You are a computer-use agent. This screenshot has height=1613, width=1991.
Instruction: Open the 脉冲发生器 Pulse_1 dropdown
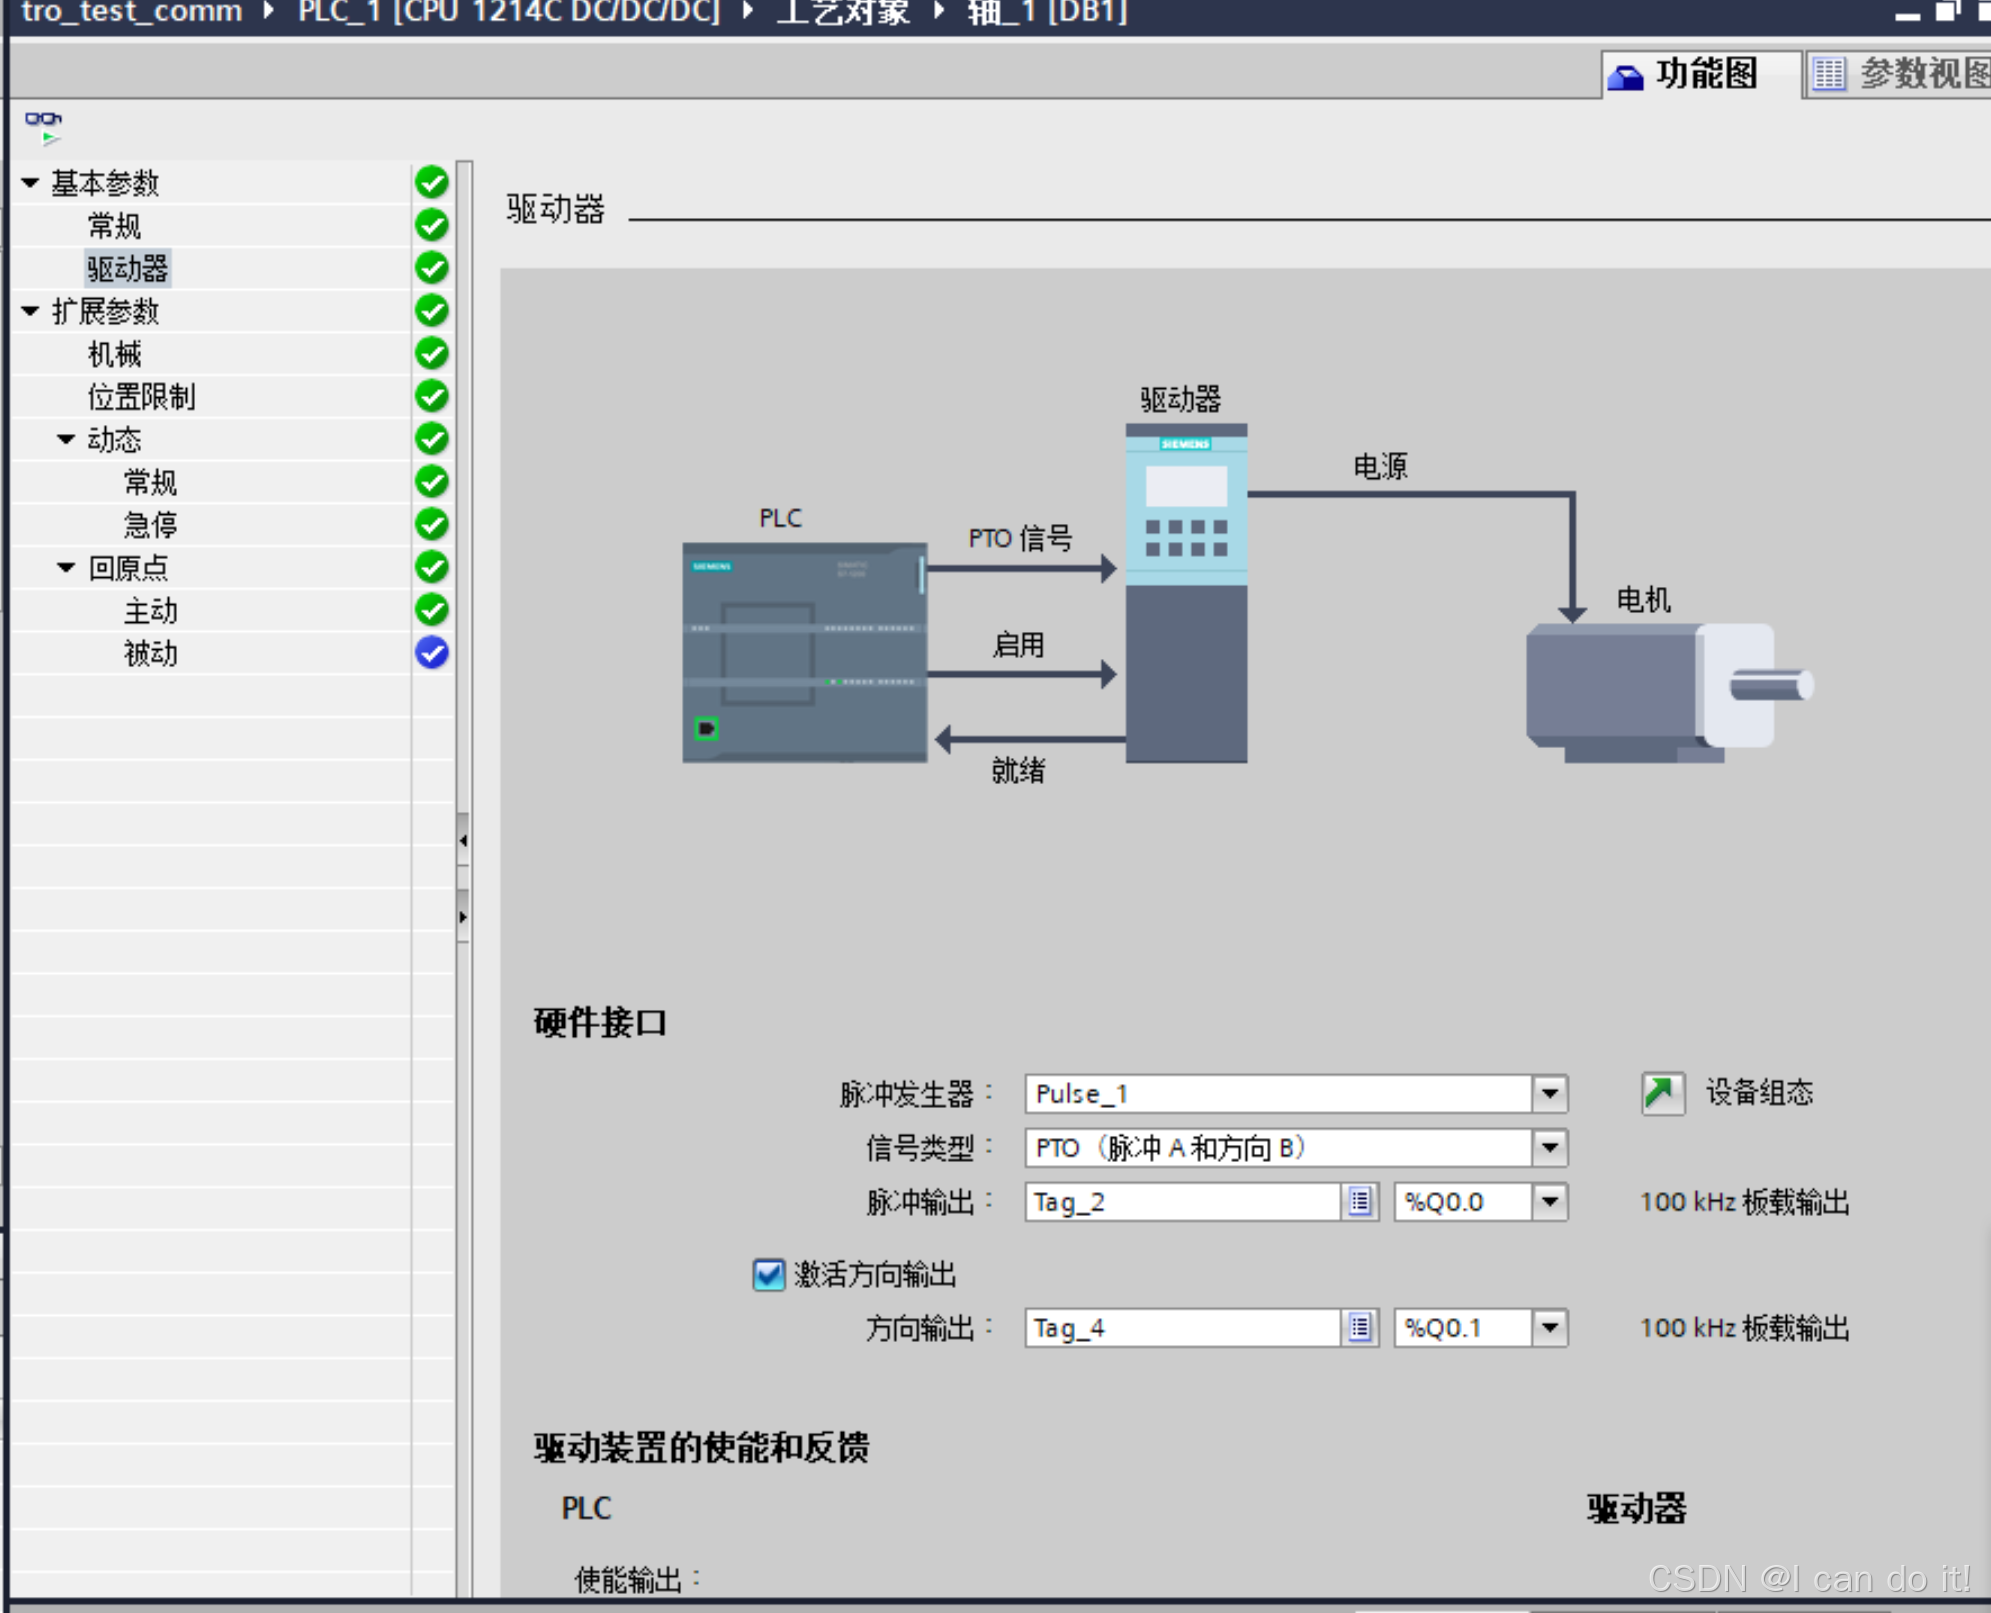pyautogui.click(x=1549, y=1093)
